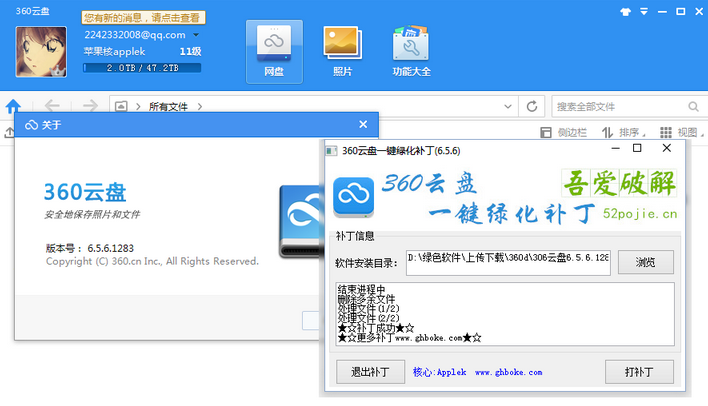Open the new message notification banner
The height and width of the screenshot is (406, 708).
[143, 18]
